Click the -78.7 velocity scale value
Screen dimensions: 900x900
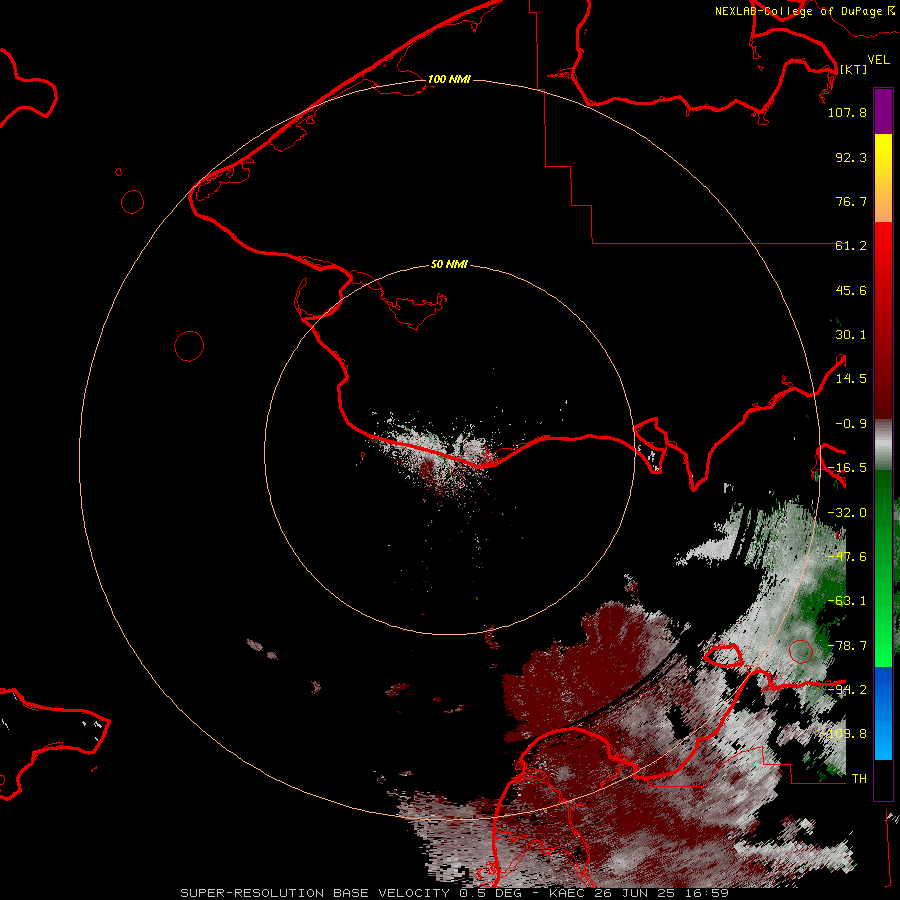point(847,646)
